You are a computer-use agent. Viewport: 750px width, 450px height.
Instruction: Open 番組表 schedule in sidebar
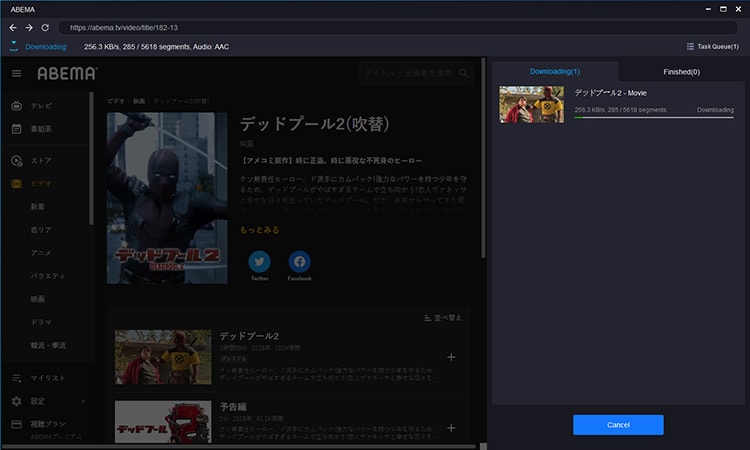(41, 129)
